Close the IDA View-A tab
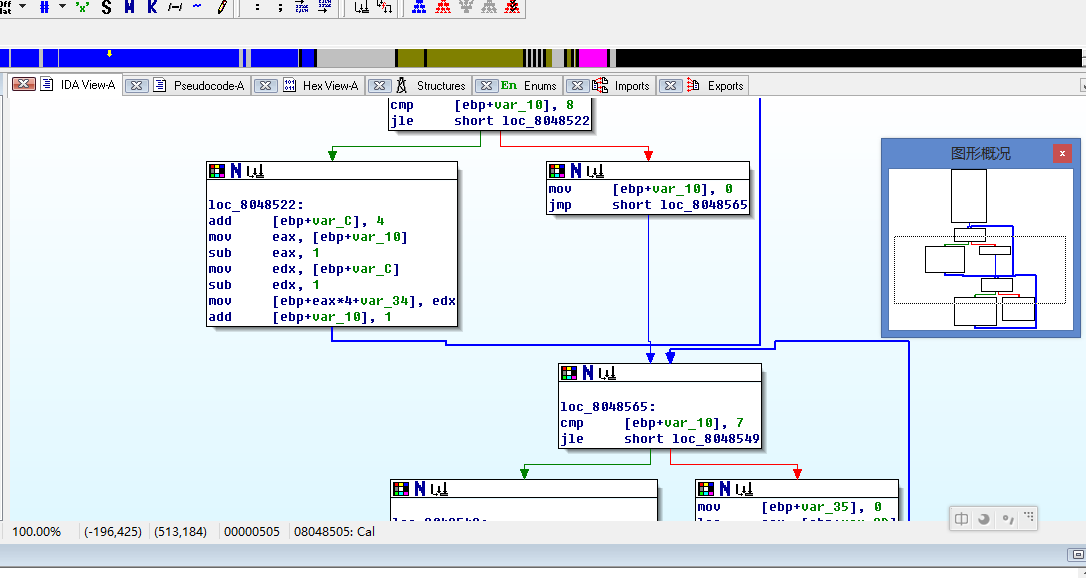The image size is (1086, 578). (24, 84)
